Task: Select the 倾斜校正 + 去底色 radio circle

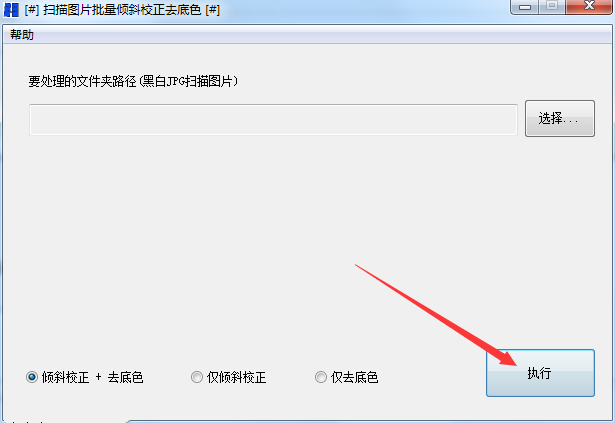Action: point(32,377)
